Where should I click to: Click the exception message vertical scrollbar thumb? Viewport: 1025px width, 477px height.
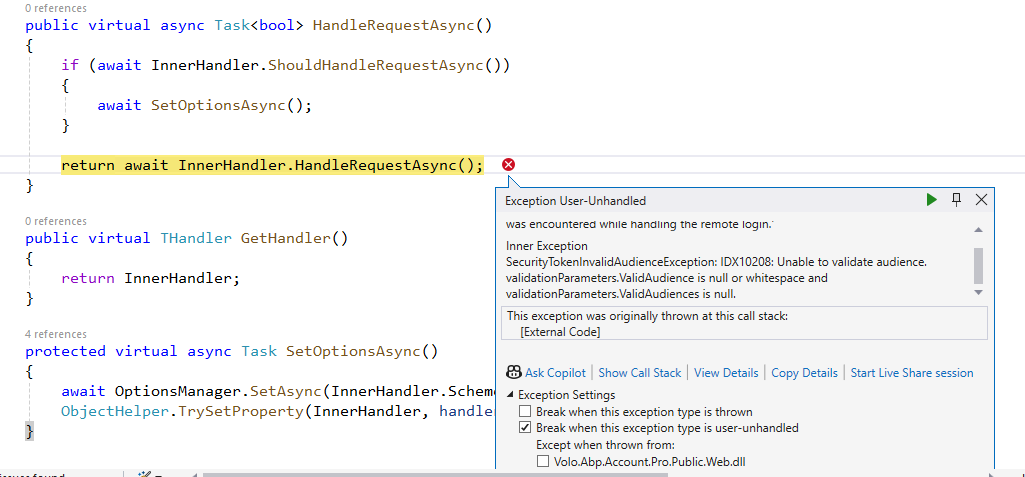pos(978,265)
